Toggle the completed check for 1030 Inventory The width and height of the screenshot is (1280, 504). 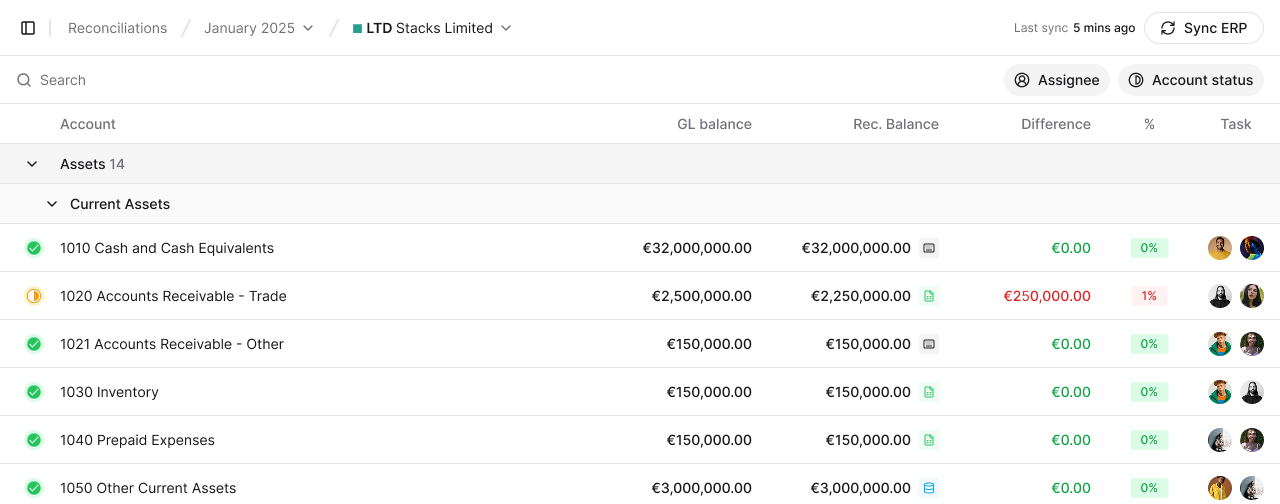[x=34, y=392]
